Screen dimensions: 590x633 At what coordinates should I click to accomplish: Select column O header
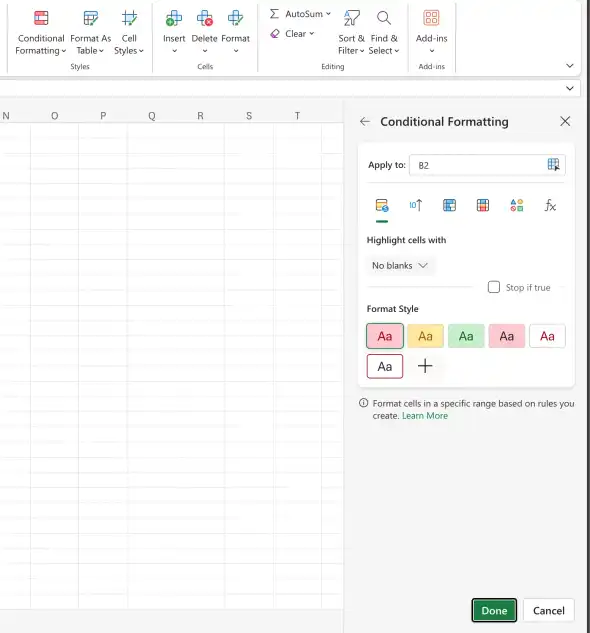coord(55,116)
